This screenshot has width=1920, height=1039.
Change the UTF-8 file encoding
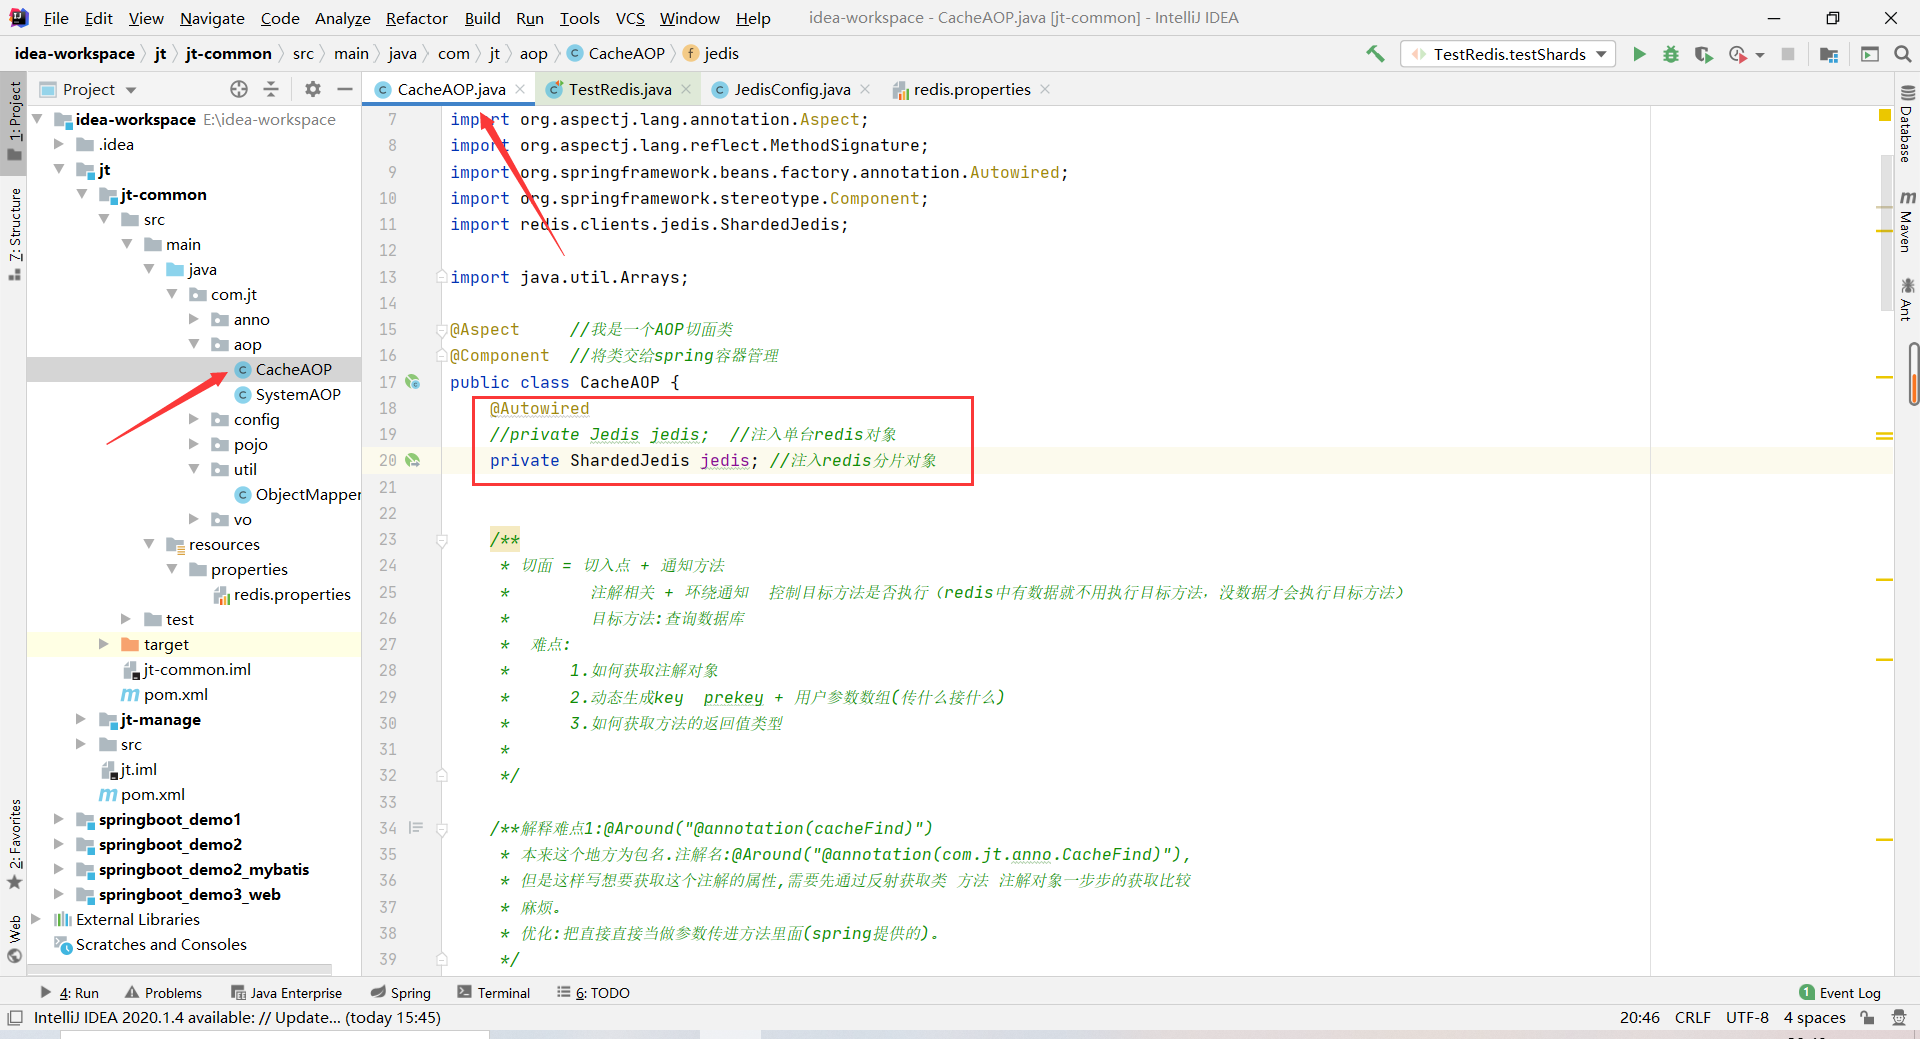(x=1747, y=1018)
